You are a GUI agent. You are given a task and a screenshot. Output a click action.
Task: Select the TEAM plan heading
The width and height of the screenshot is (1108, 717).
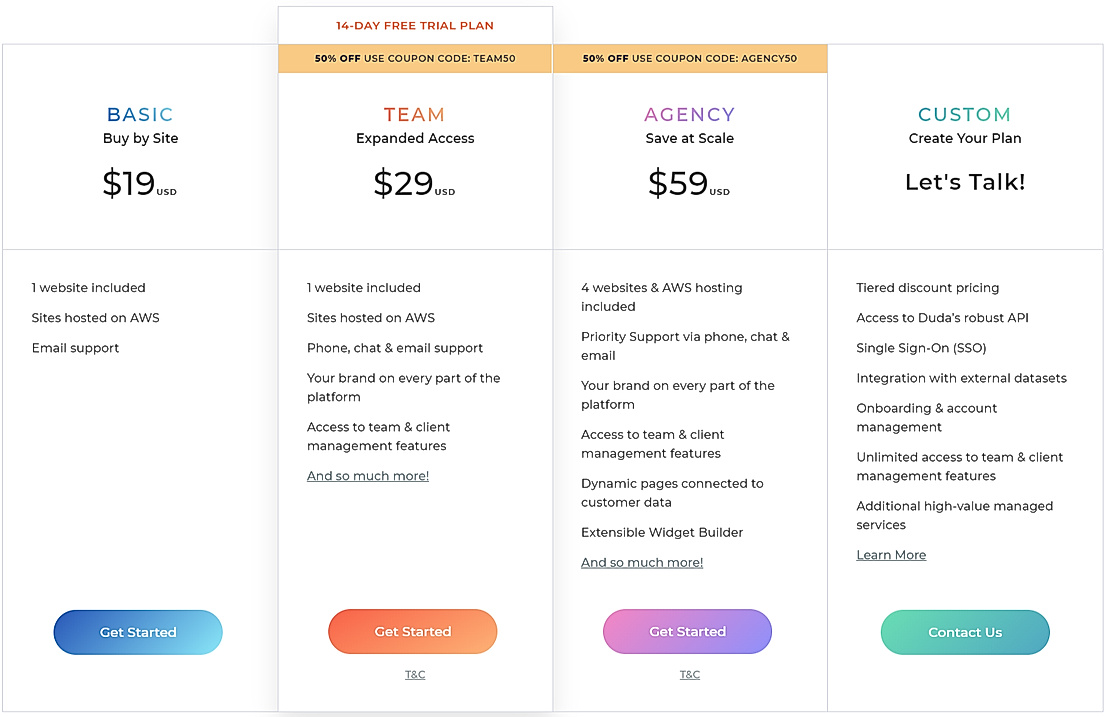pyautogui.click(x=415, y=115)
